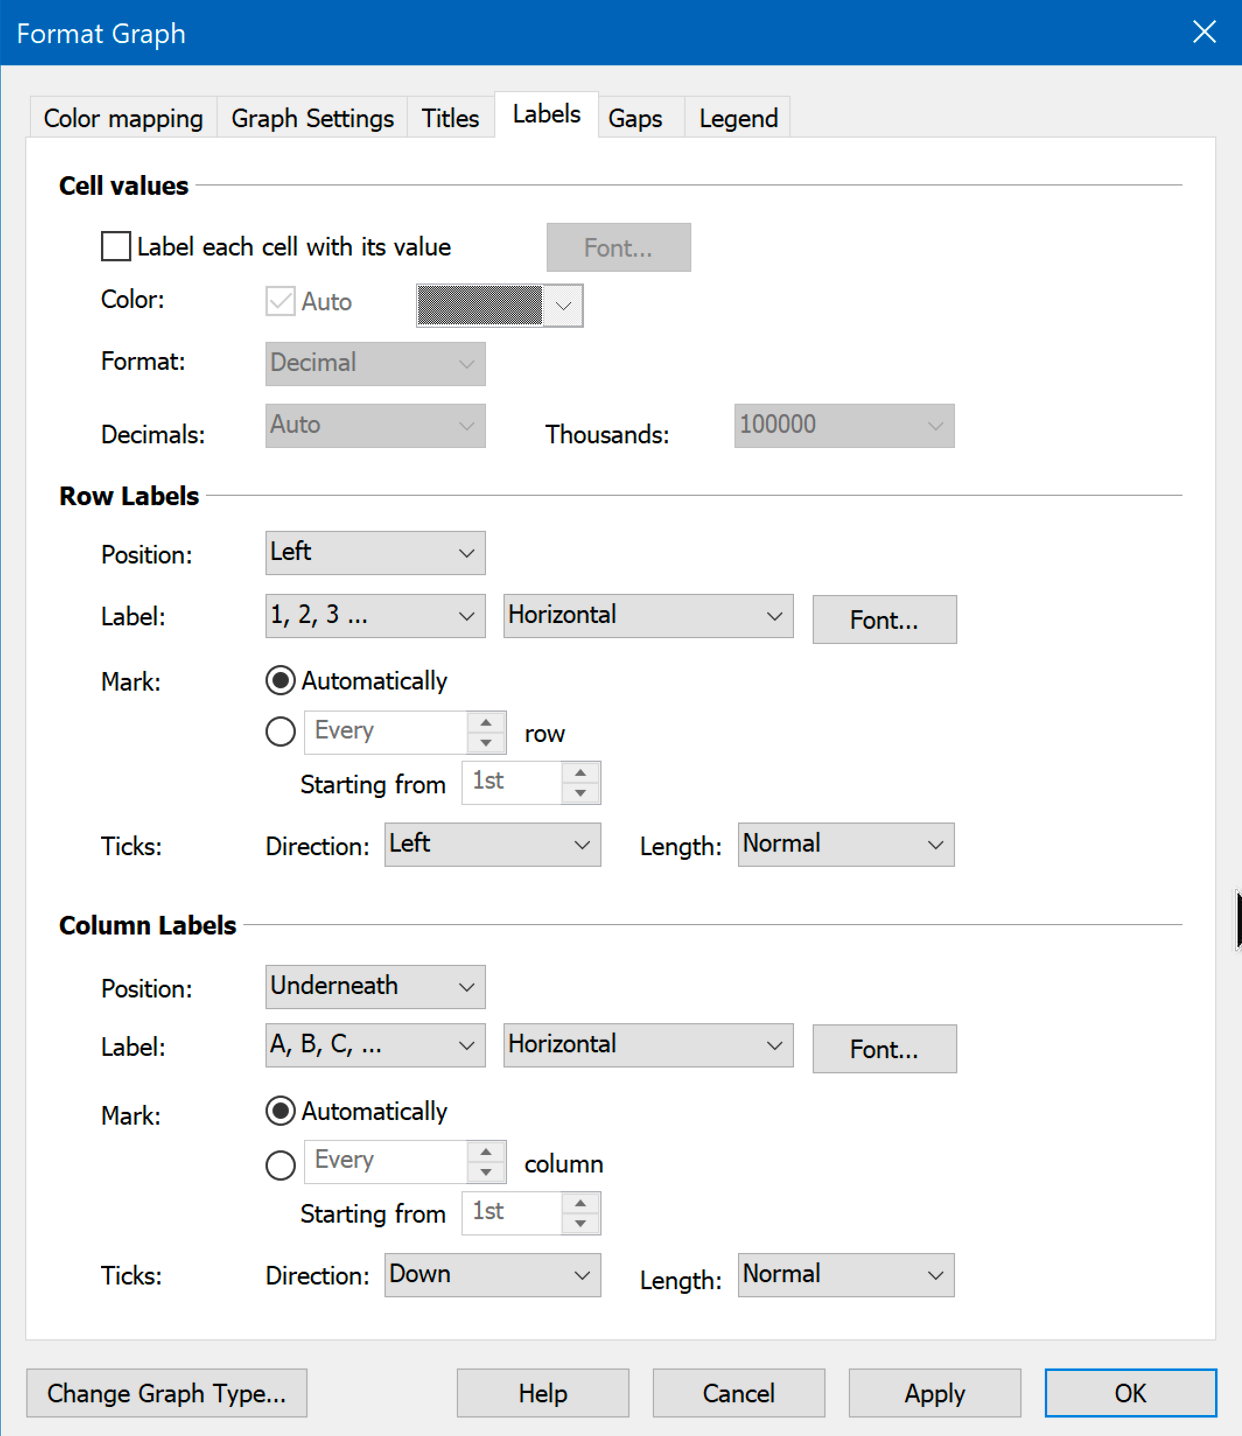Choose Automatically for column label marks
Viewport: 1242px width, 1436px height.
[x=280, y=1111]
